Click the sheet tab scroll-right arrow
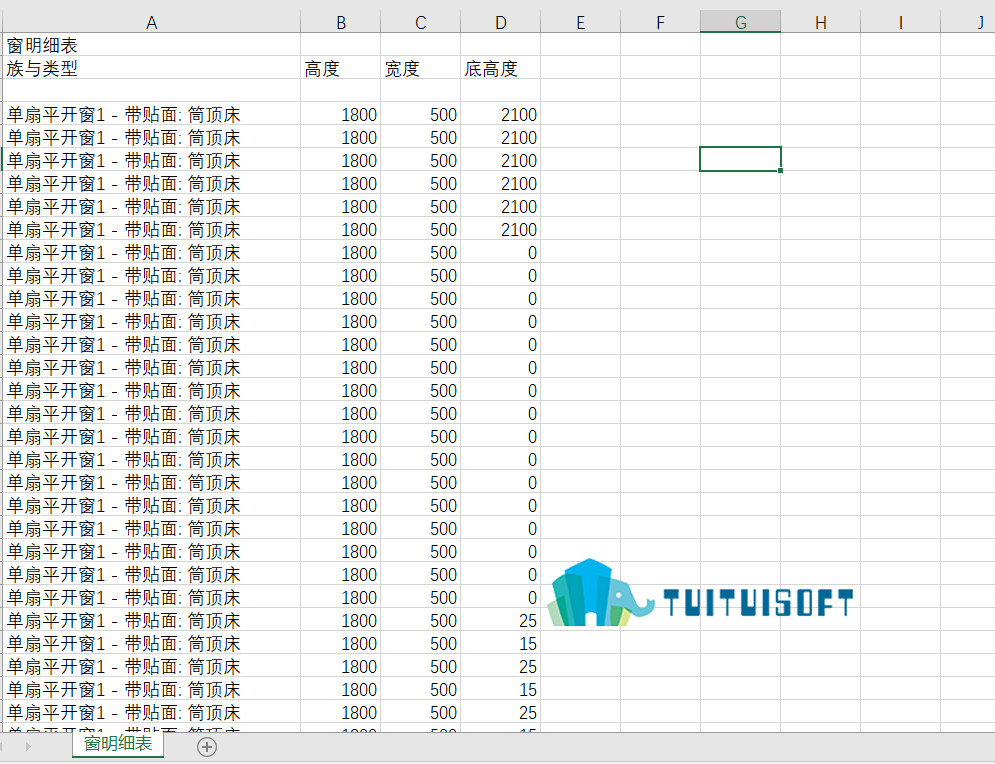This screenshot has height=764, width=995. click(x=27, y=747)
